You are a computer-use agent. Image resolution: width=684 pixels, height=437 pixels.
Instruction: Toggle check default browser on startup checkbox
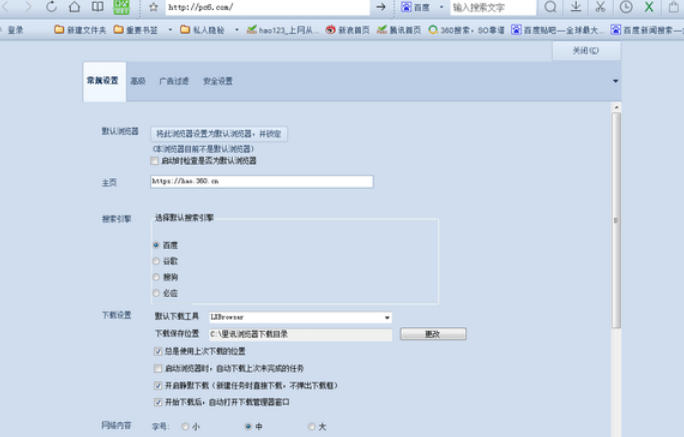pos(154,161)
